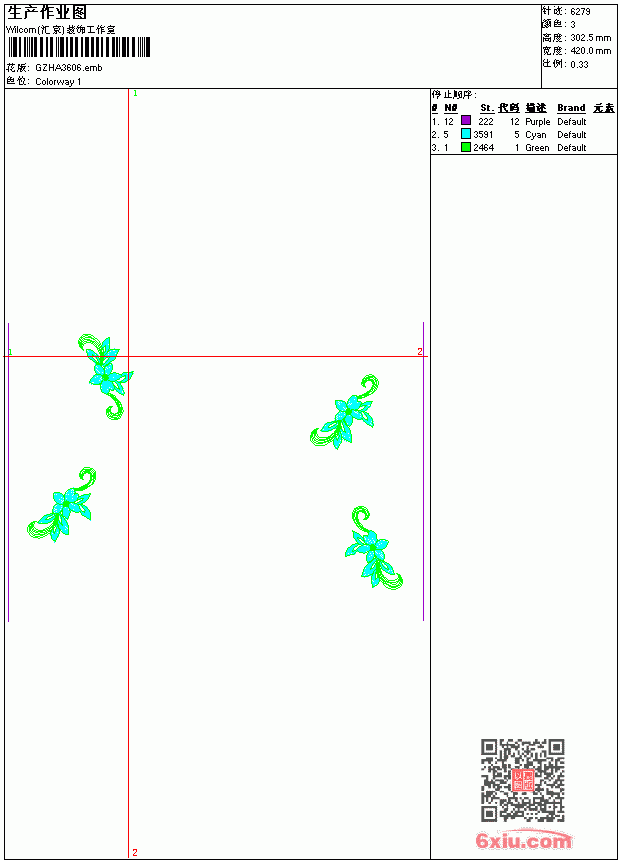Click the 6xiu.com watermark logo
The image size is (620, 860).
pyautogui.click(x=523, y=840)
